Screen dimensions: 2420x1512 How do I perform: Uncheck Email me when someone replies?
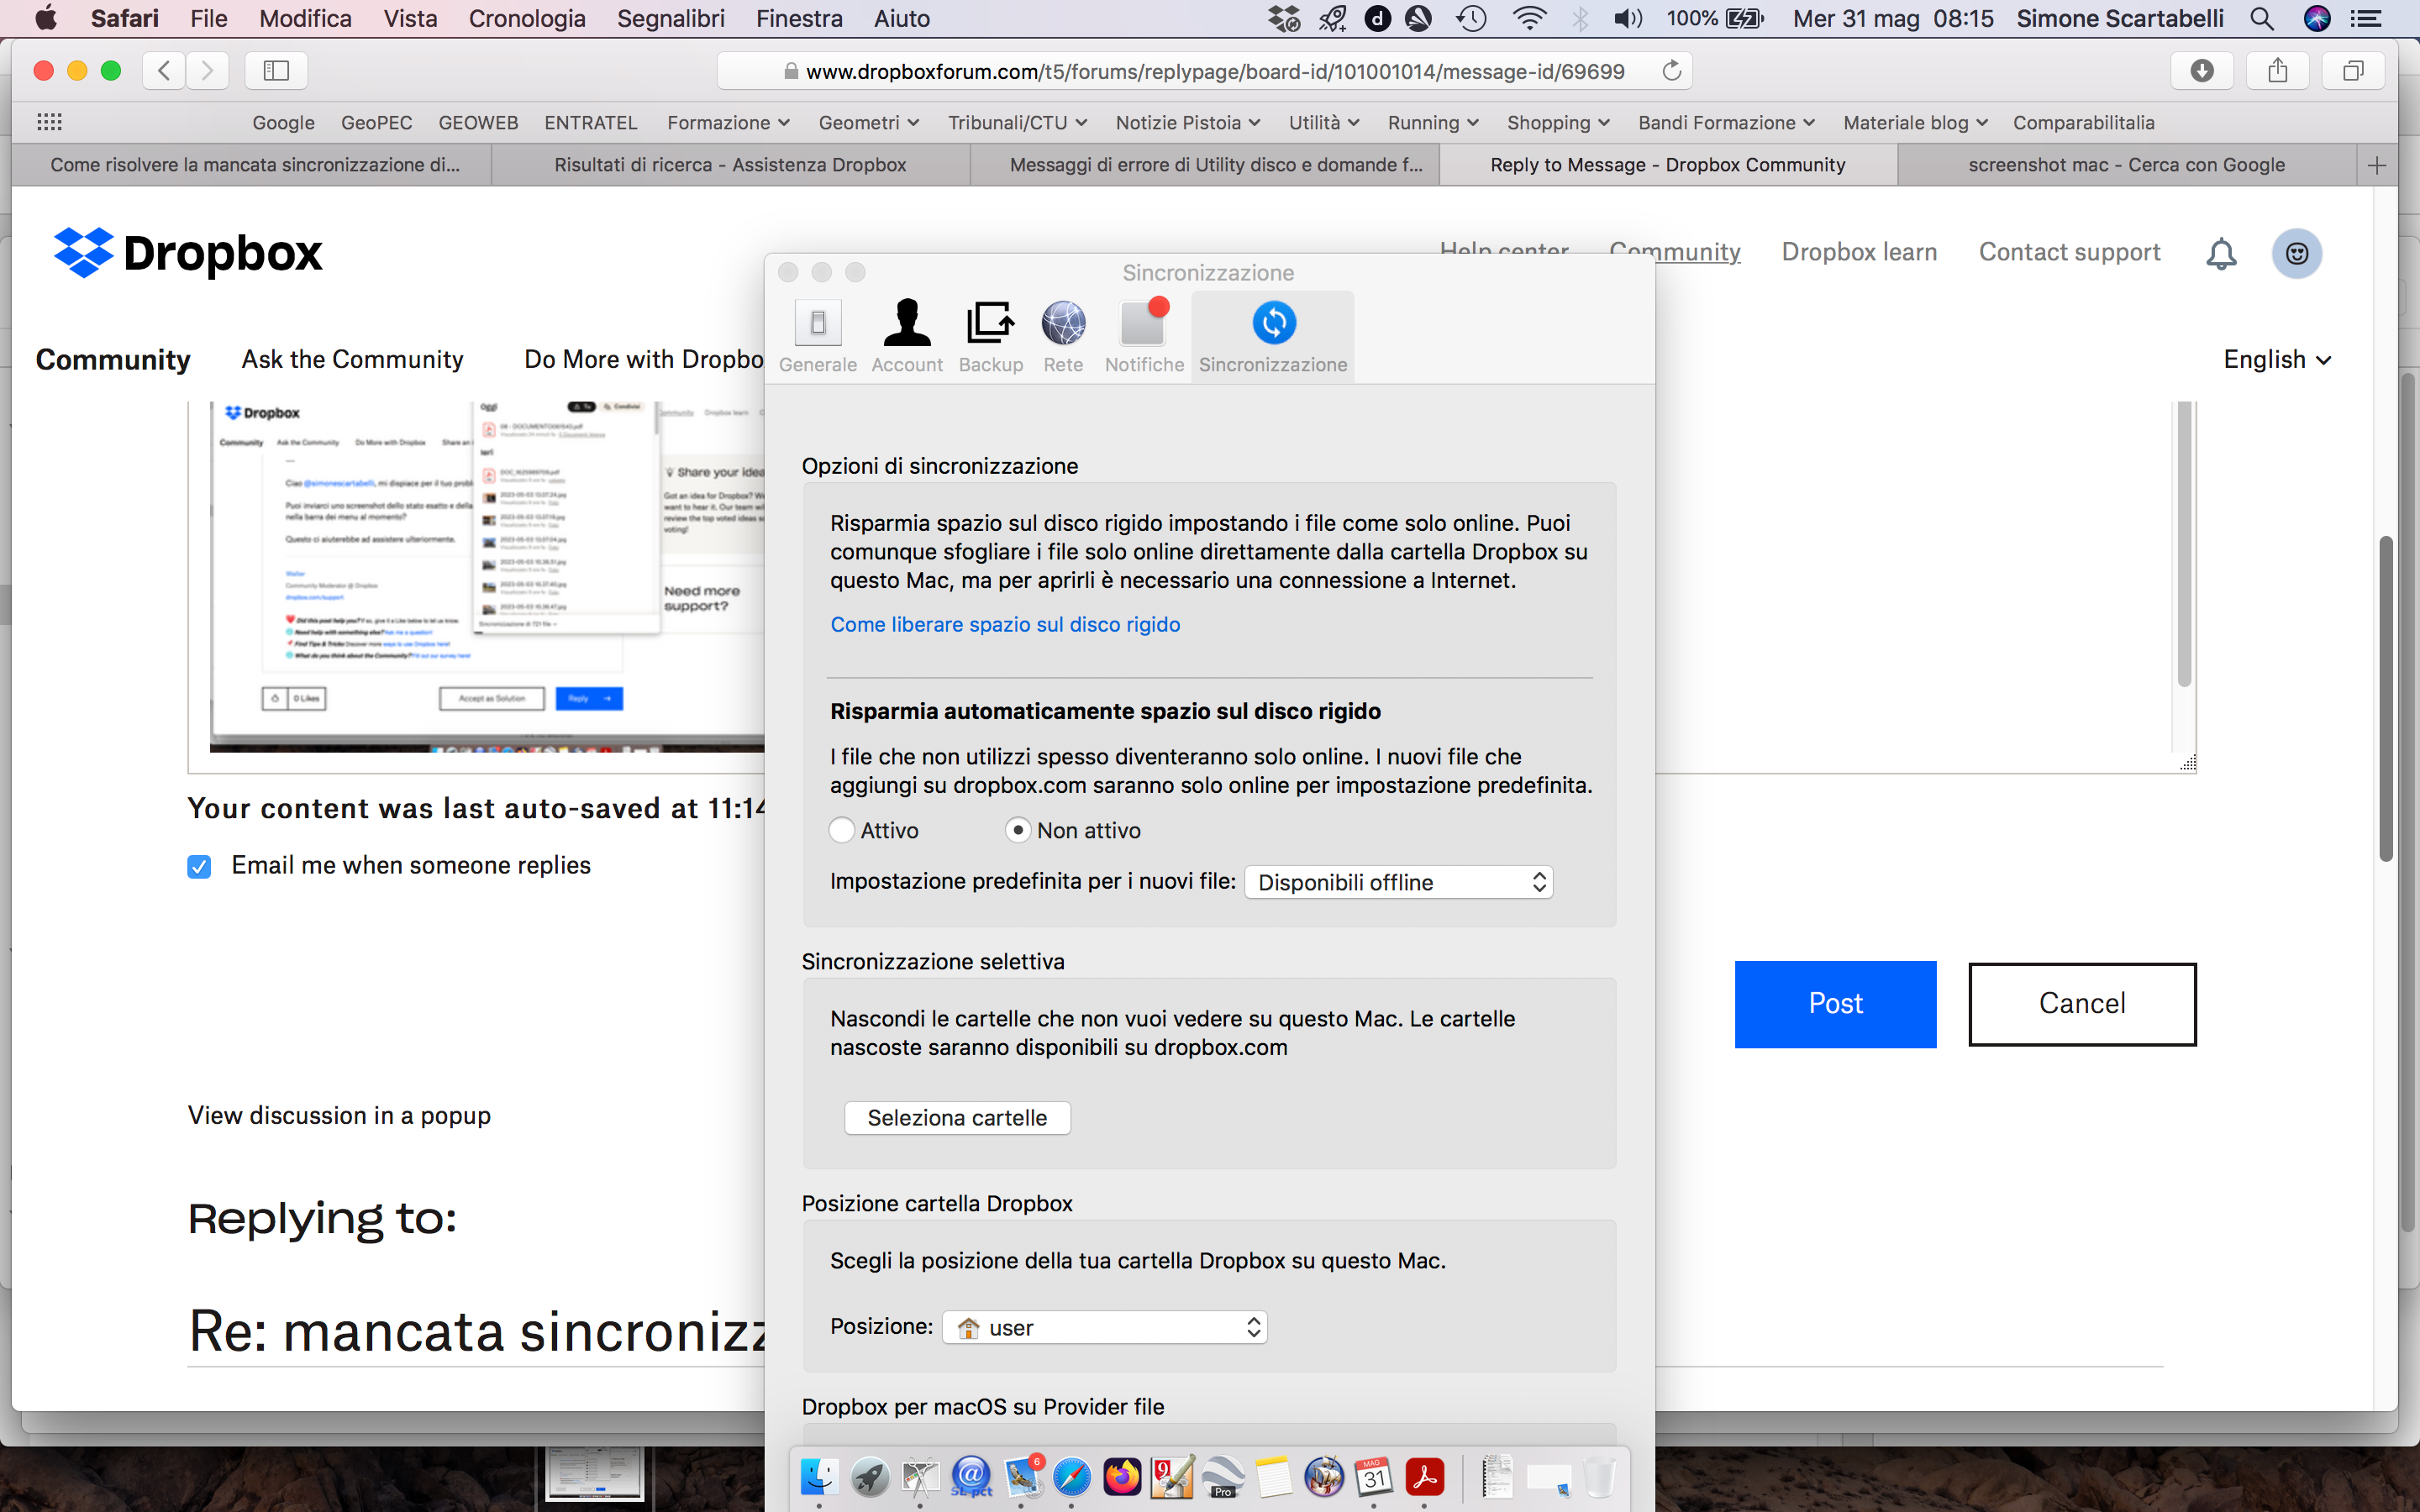pyautogui.click(x=199, y=866)
